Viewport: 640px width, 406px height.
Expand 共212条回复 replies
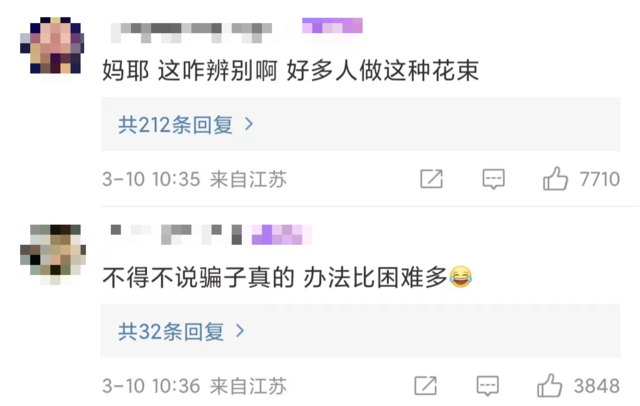[x=360, y=124]
